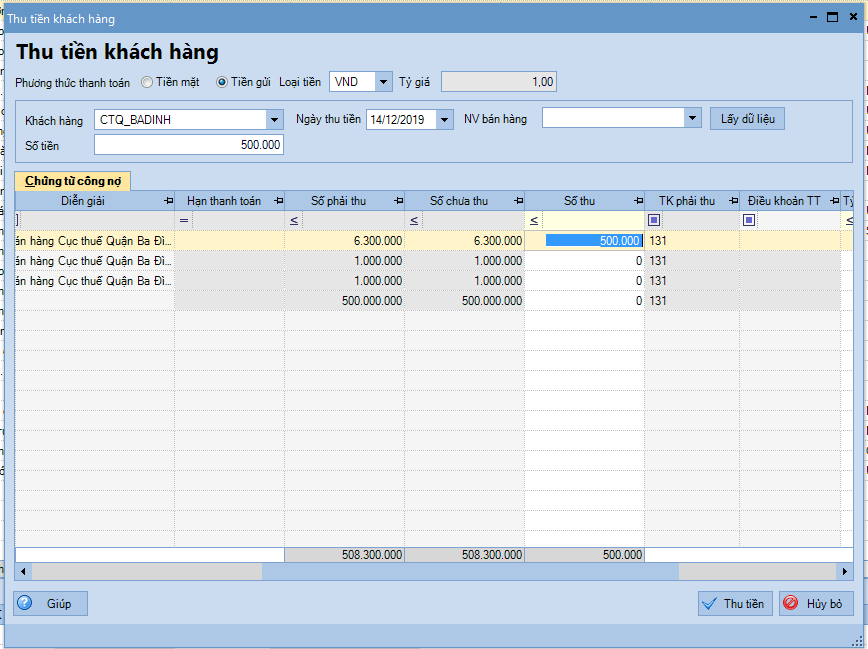Confirm with Thu tiền button

click(735, 603)
